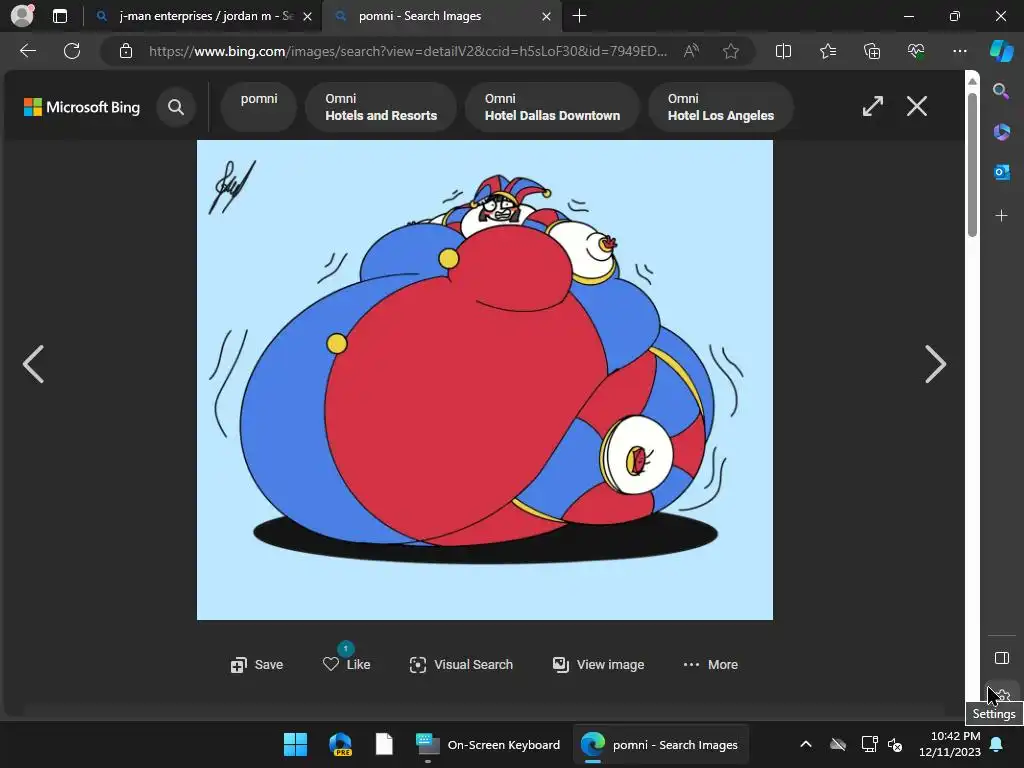Click the Microsoft Bing logo
The width and height of the screenshot is (1024, 768).
(x=82, y=107)
